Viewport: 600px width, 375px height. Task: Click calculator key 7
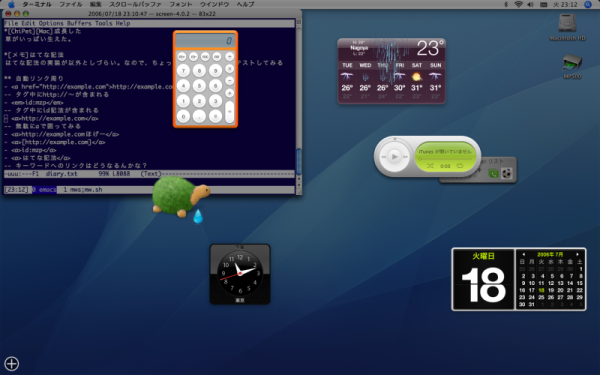point(183,71)
